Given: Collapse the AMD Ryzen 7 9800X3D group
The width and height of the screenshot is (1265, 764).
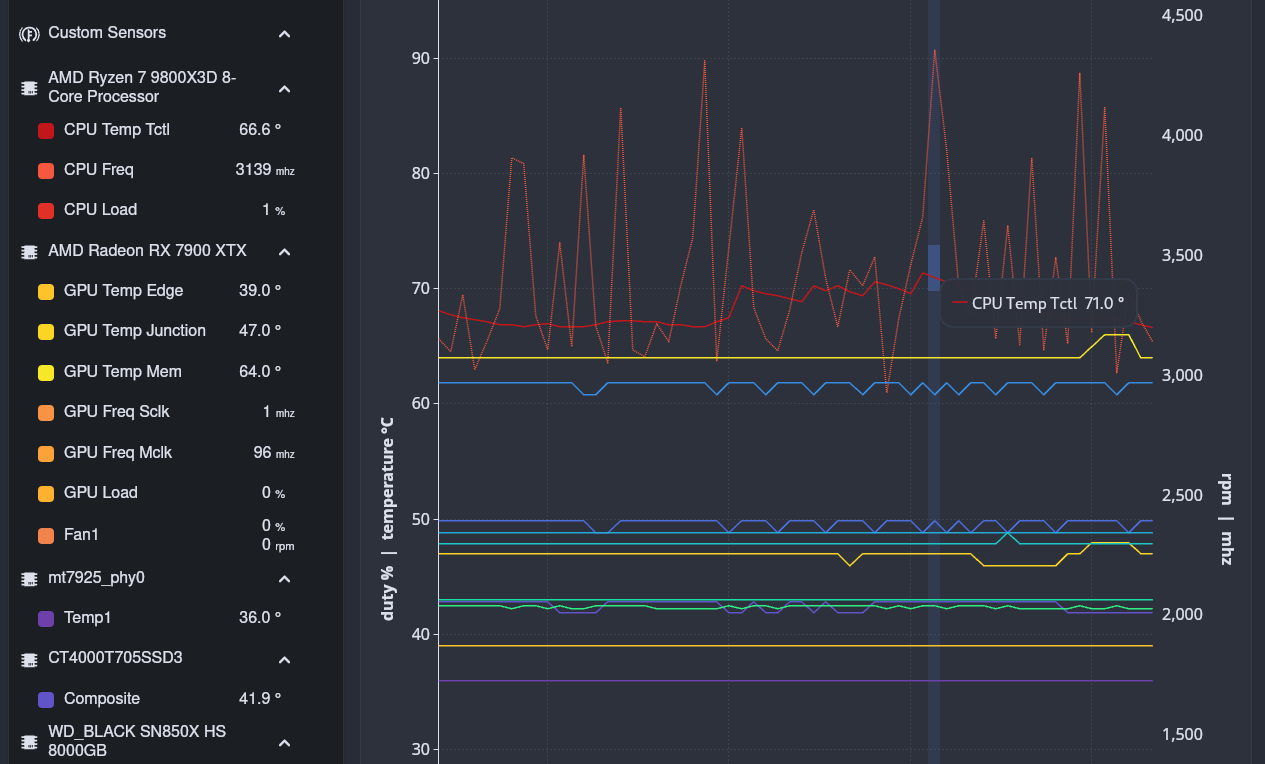Looking at the screenshot, I should click(284, 89).
